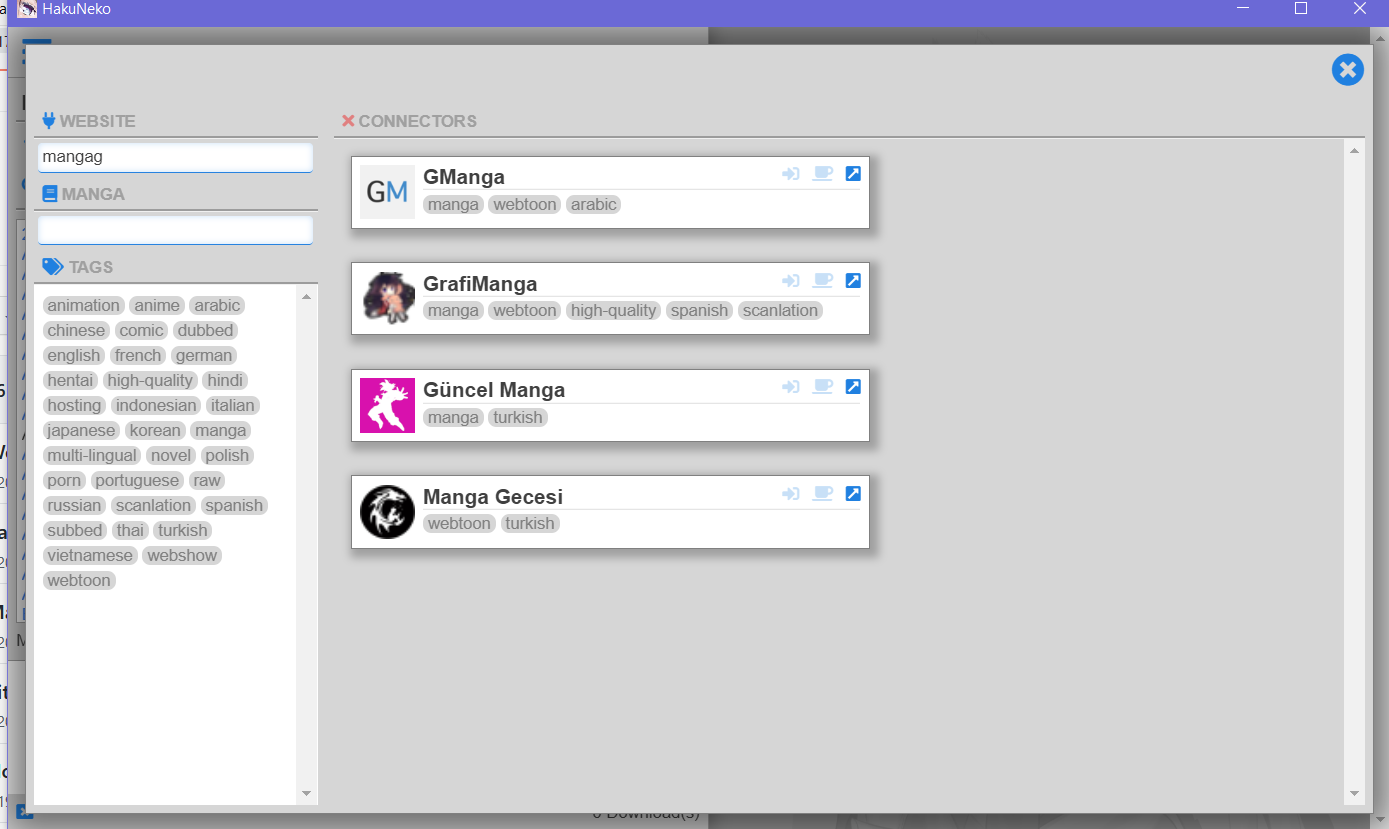Click the red X beside CONNECTORS
The width and height of the screenshot is (1389, 829).
347,120
